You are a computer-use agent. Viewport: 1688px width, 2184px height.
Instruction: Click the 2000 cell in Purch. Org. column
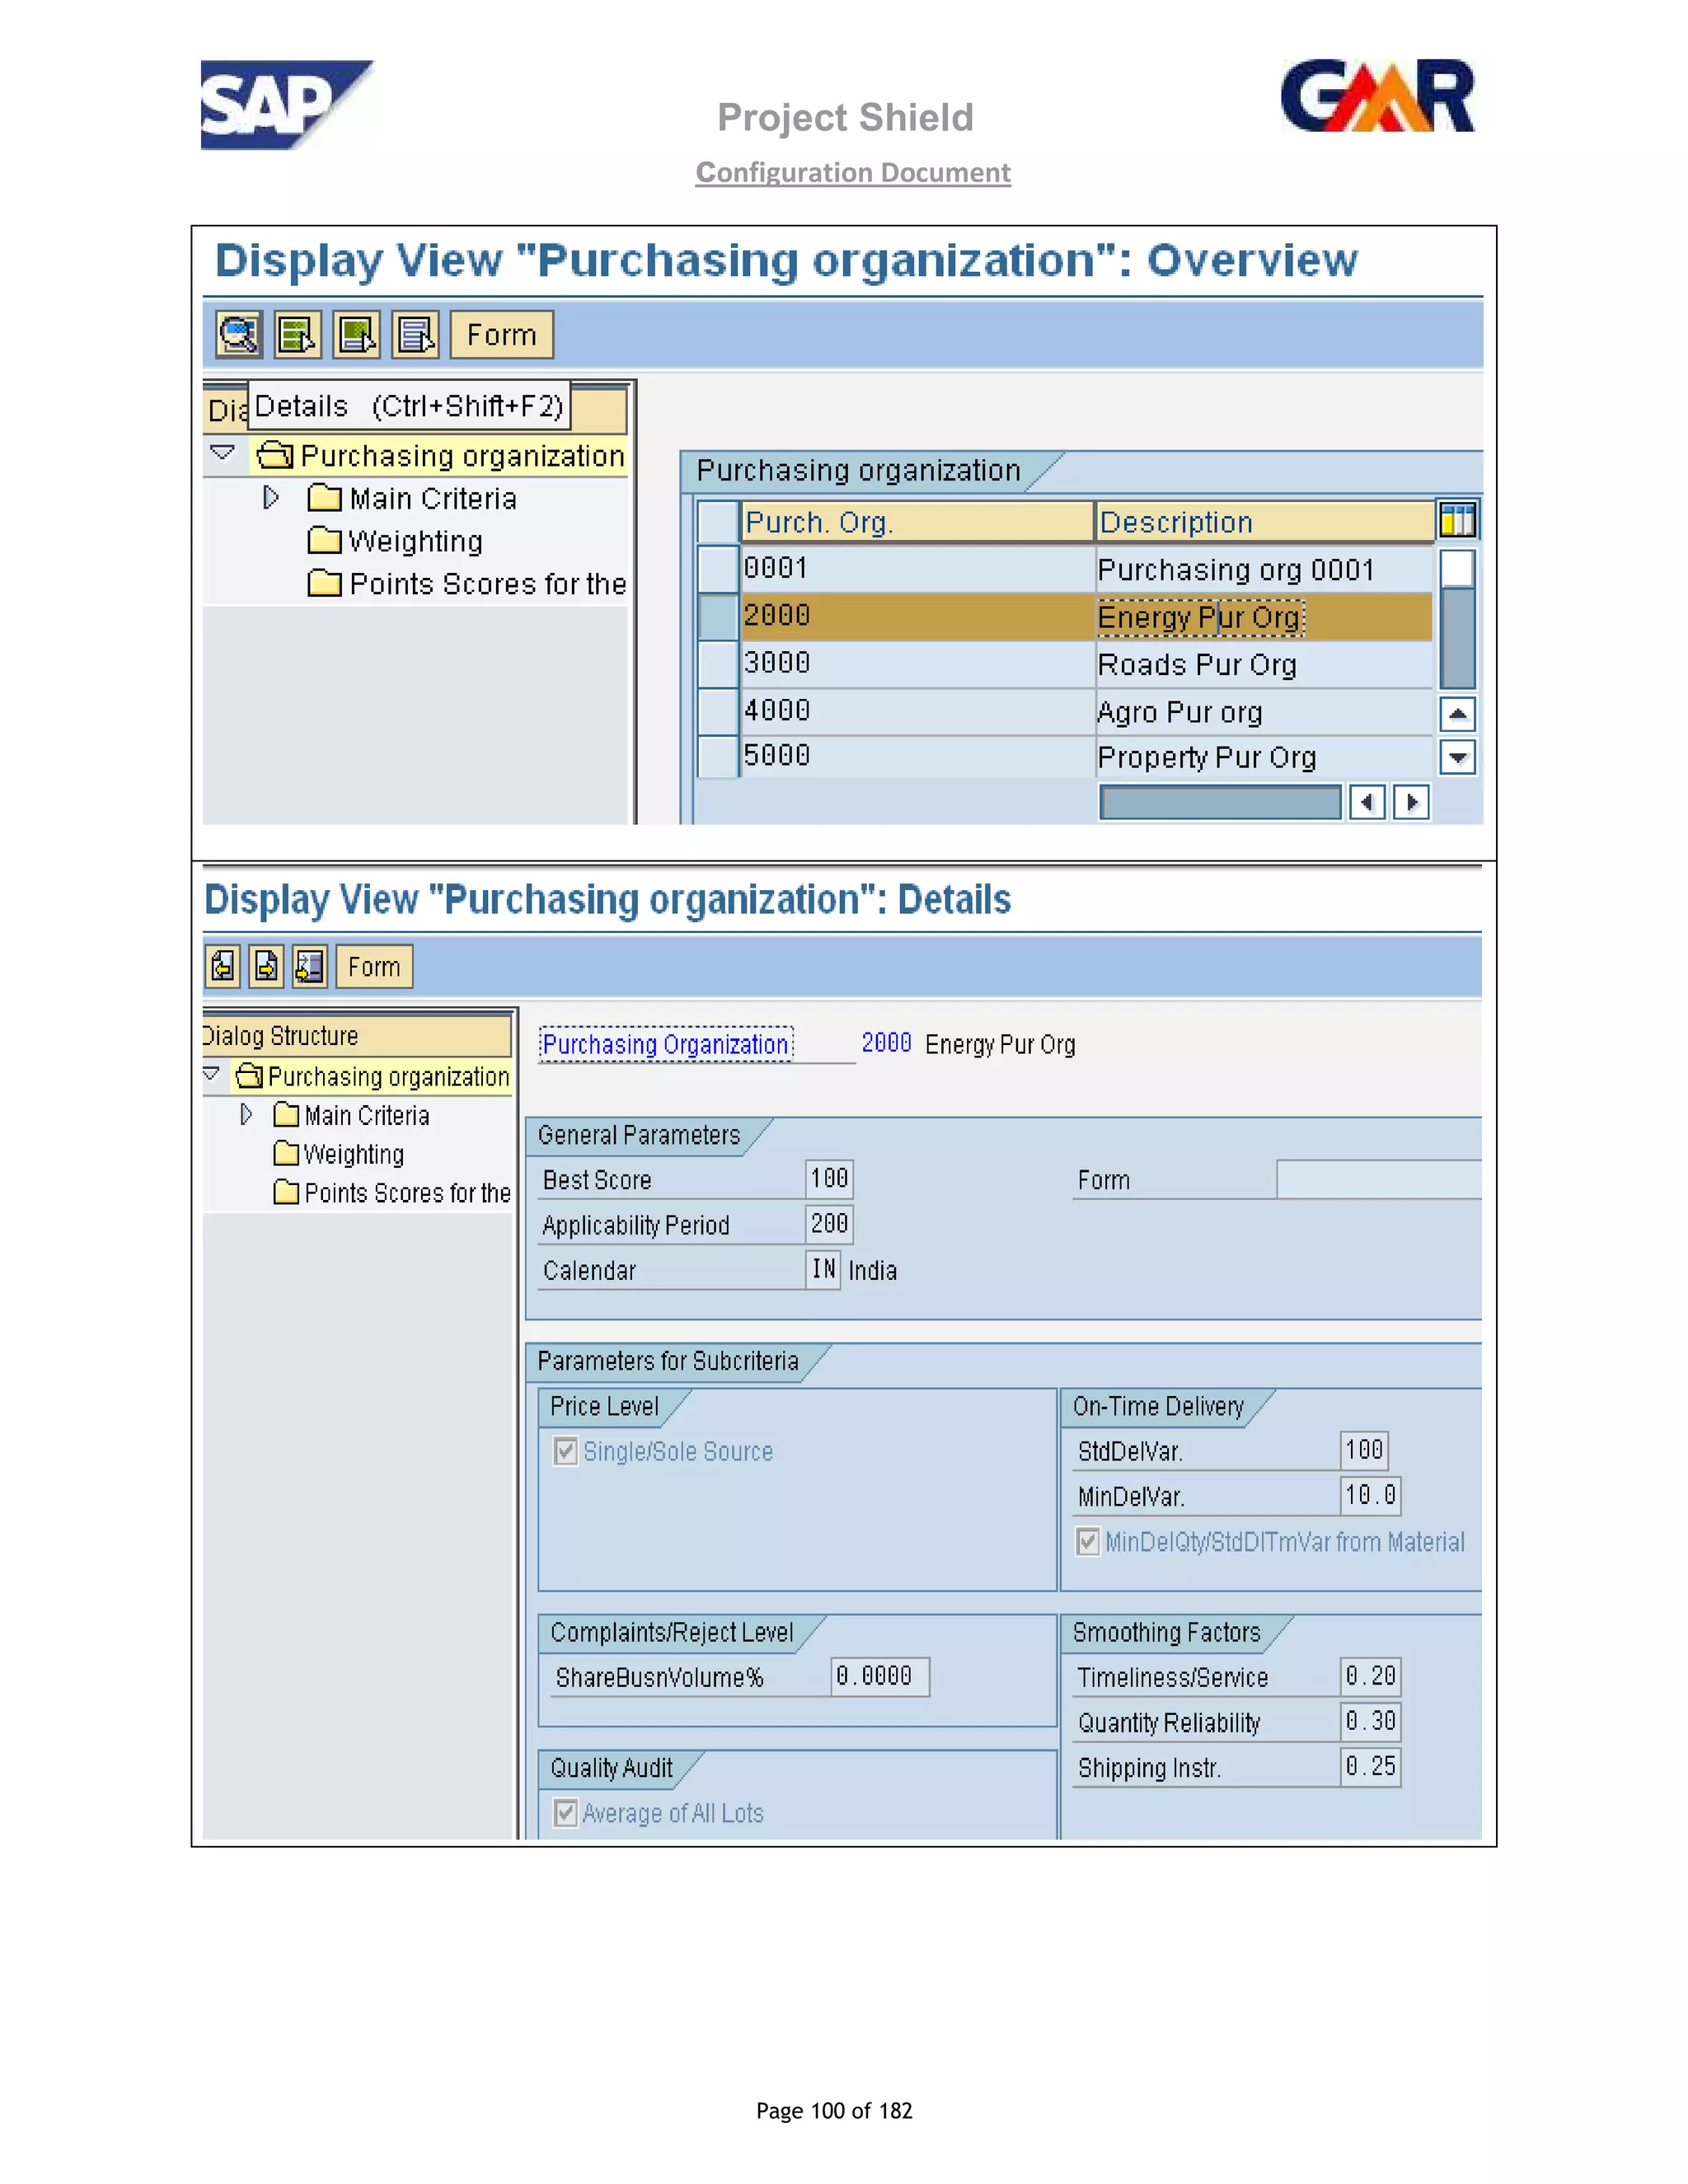pyautogui.click(x=917, y=616)
